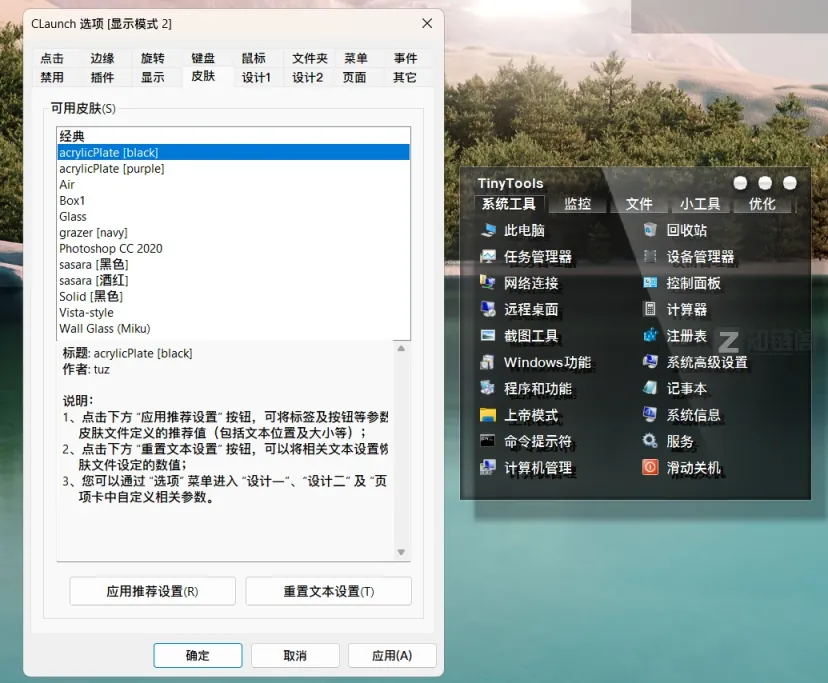
Task: Select 经典 skin in list
Action: 233,136
